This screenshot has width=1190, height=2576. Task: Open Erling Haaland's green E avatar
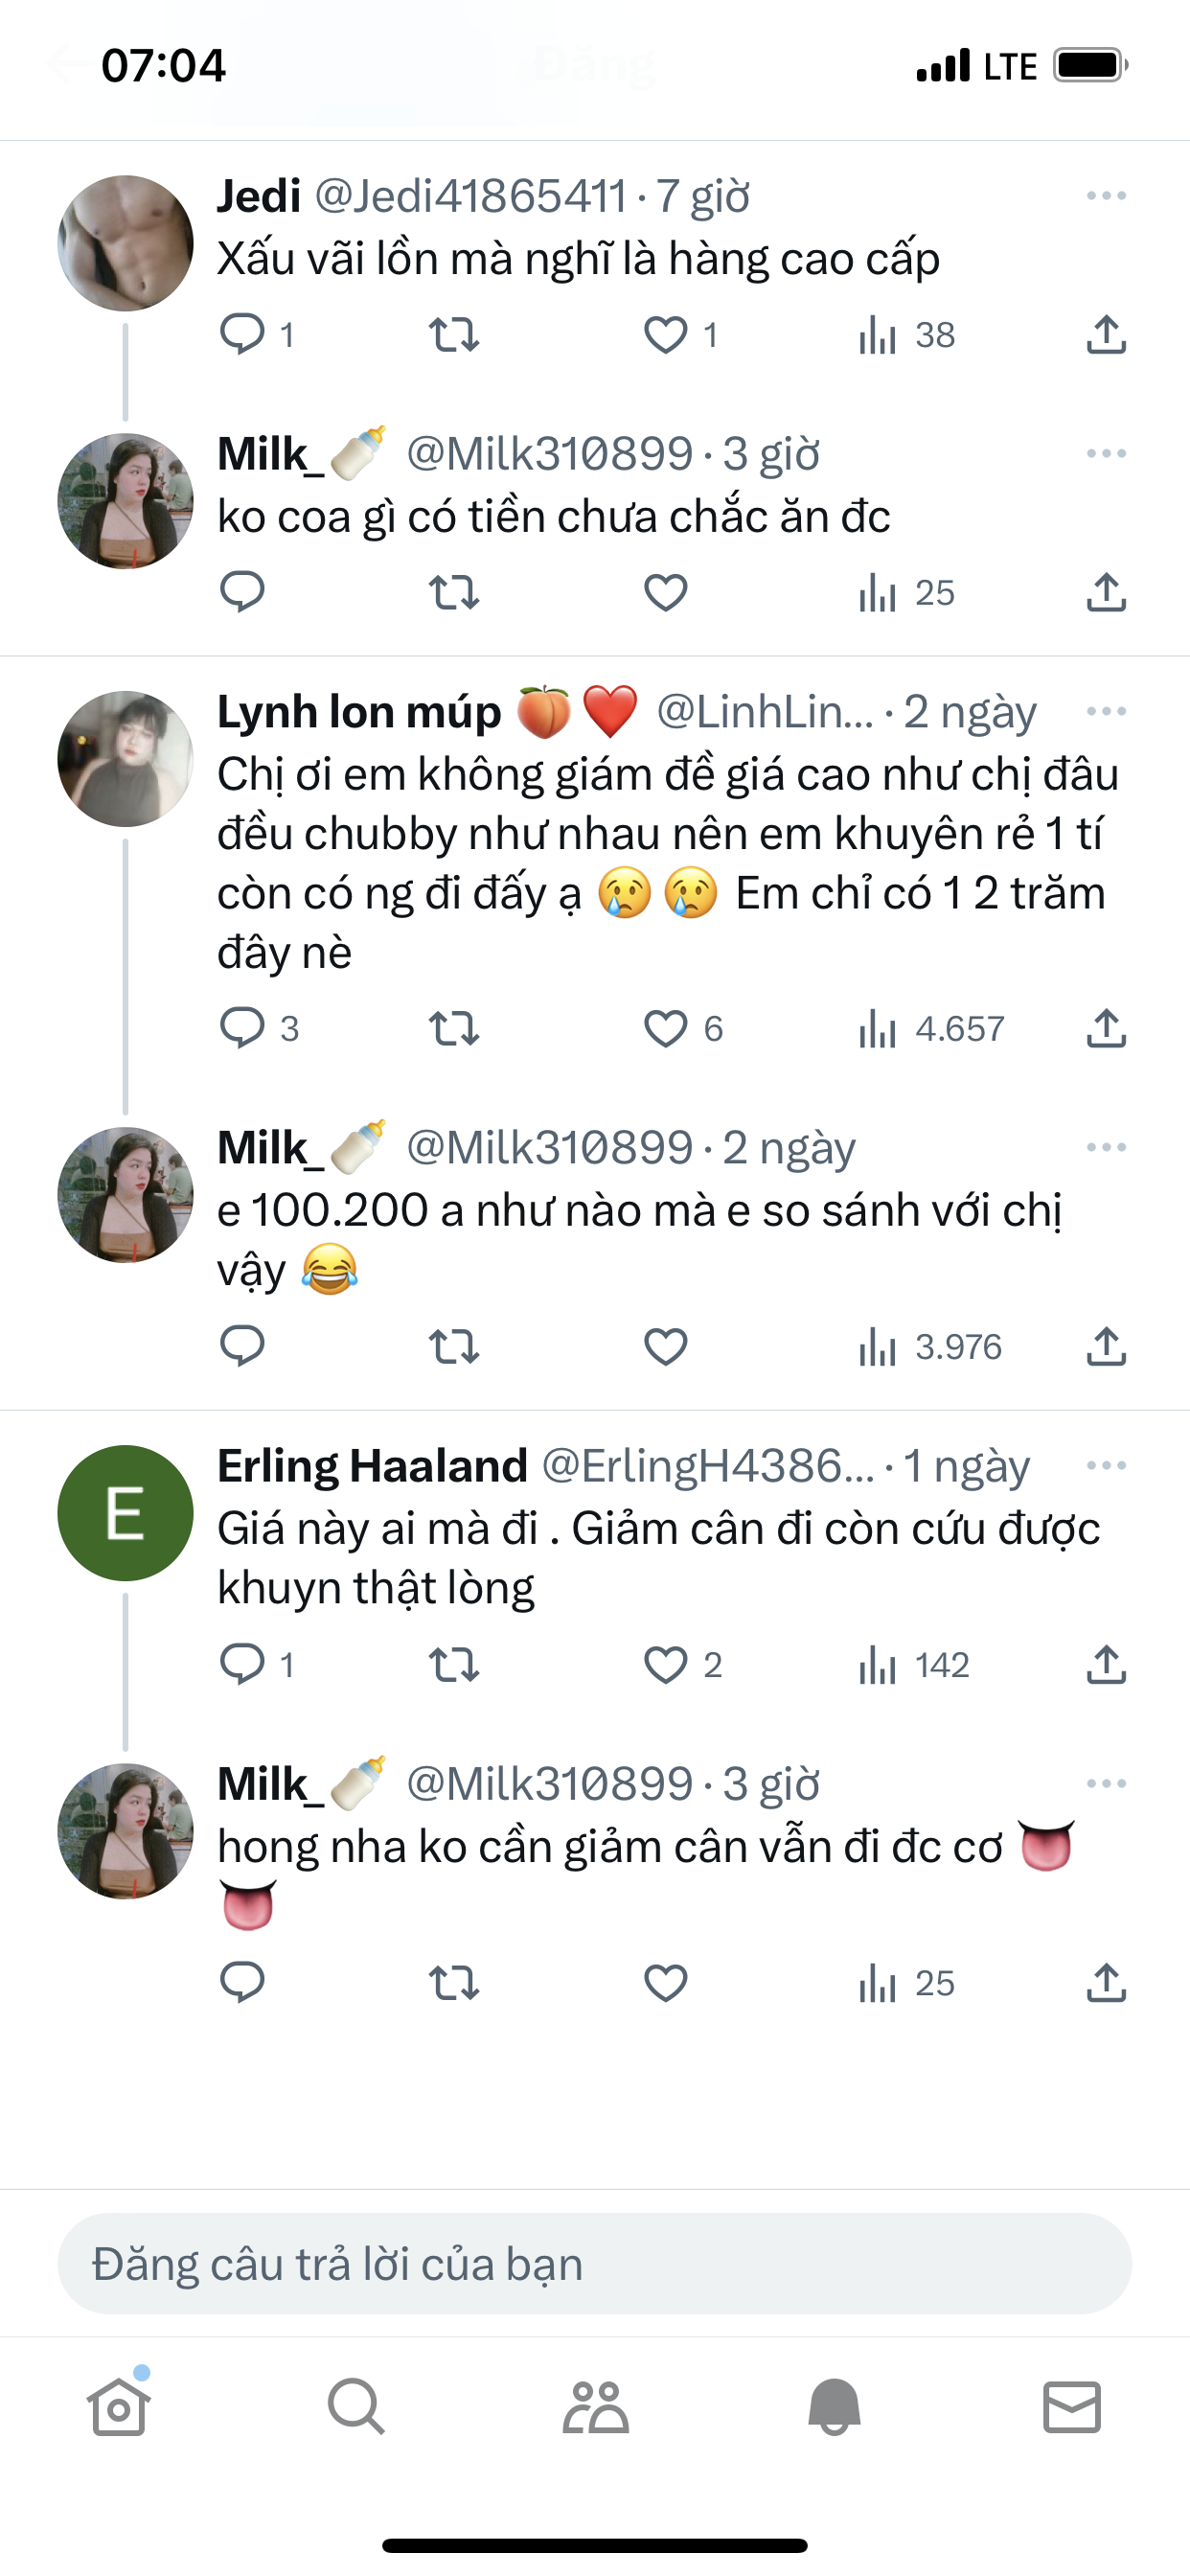pyautogui.click(x=125, y=1513)
